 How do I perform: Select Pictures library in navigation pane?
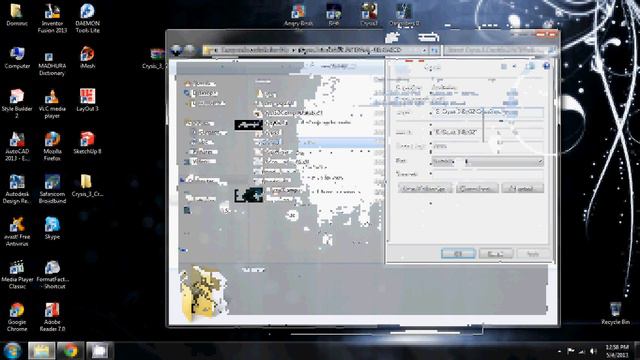pyautogui.click(x=203, y=152)
